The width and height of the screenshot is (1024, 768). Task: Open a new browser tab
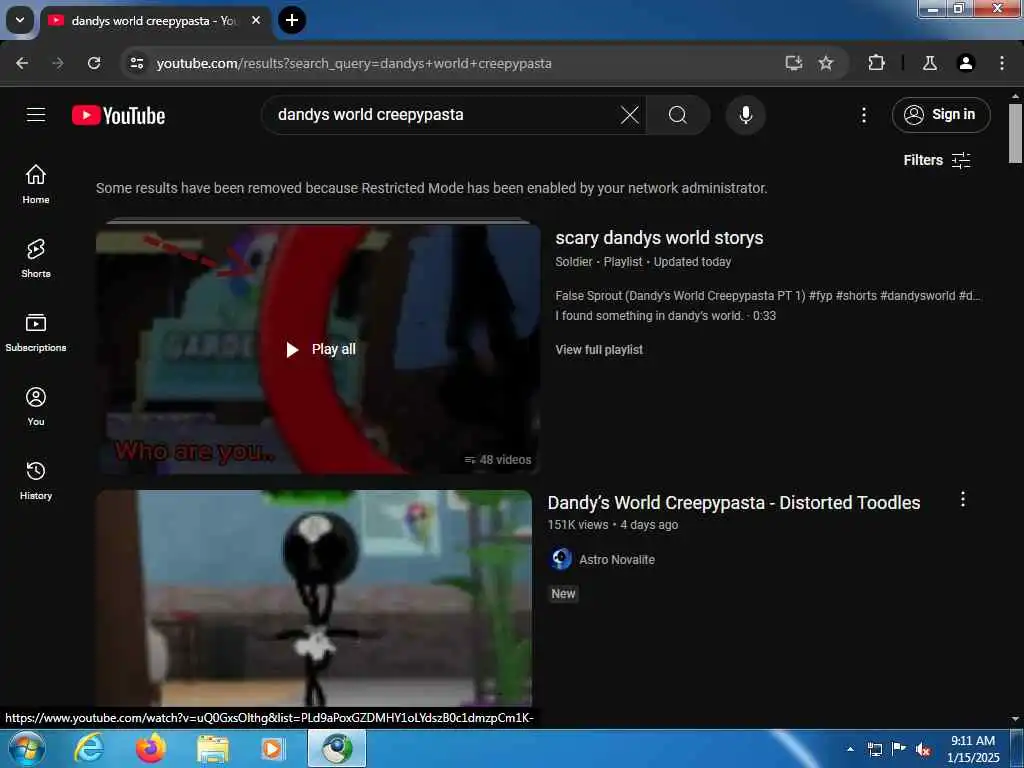pos(292,20)
